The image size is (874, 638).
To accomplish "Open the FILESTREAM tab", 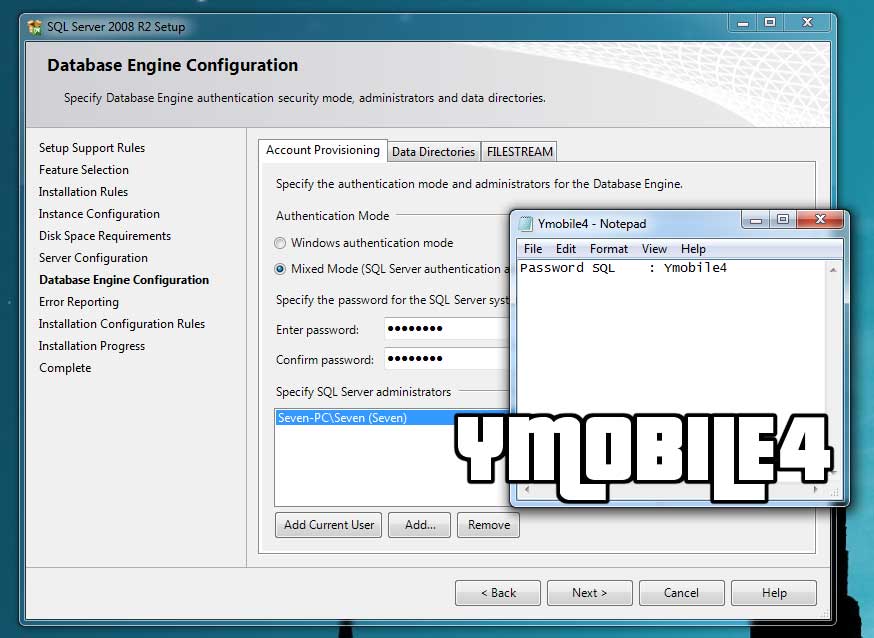I will [x=519, y=152].
